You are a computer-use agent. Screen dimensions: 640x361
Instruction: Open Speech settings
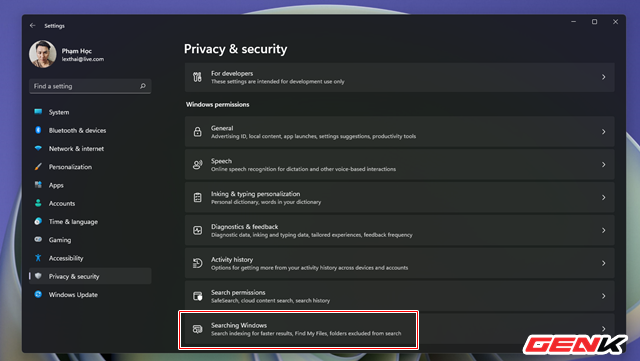point(400,165)
